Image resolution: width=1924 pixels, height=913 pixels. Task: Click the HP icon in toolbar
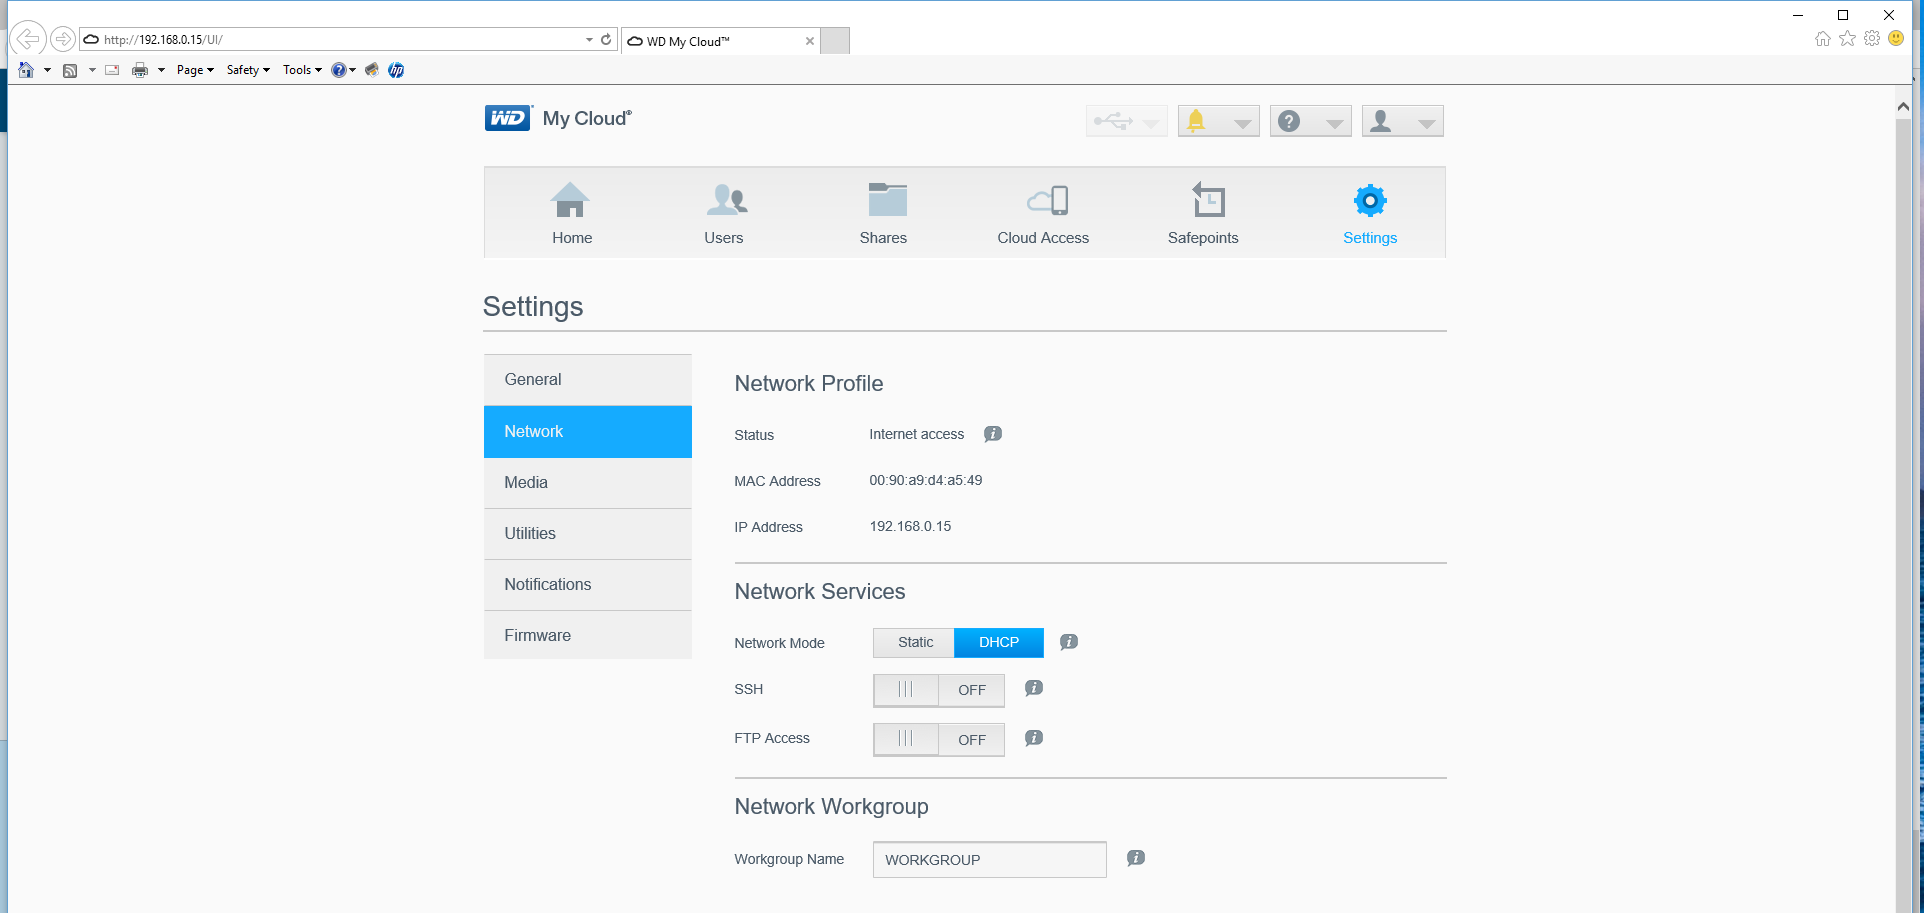pos(396,70)
